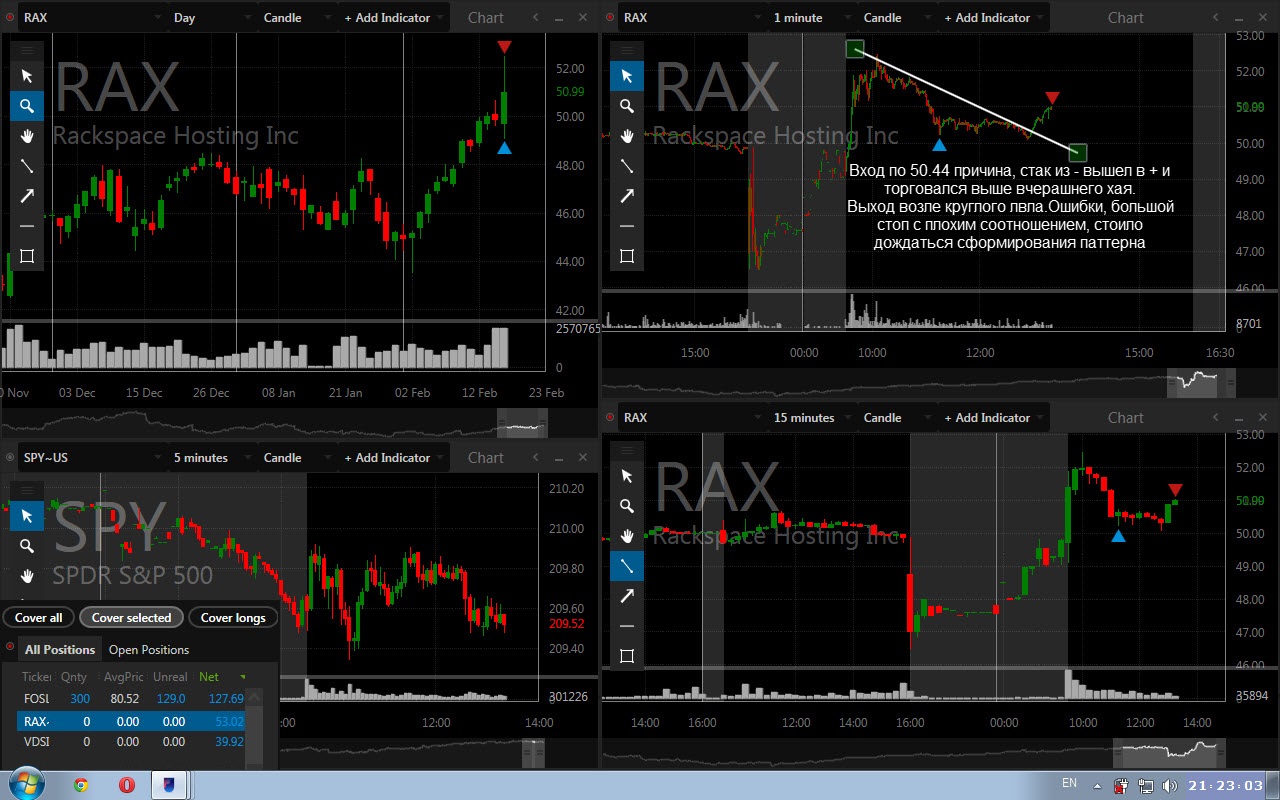The height and width of the screenshot is (800, 1280).
Task: Select the hand pan tool in the 15 minutes chart
Action: pos(627,536)
